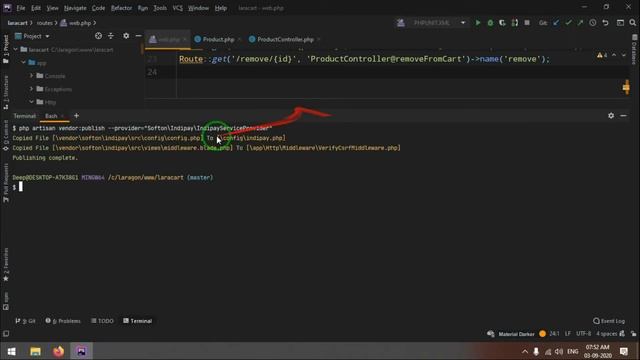Collapse the Http folder

(x=31, y=102)
